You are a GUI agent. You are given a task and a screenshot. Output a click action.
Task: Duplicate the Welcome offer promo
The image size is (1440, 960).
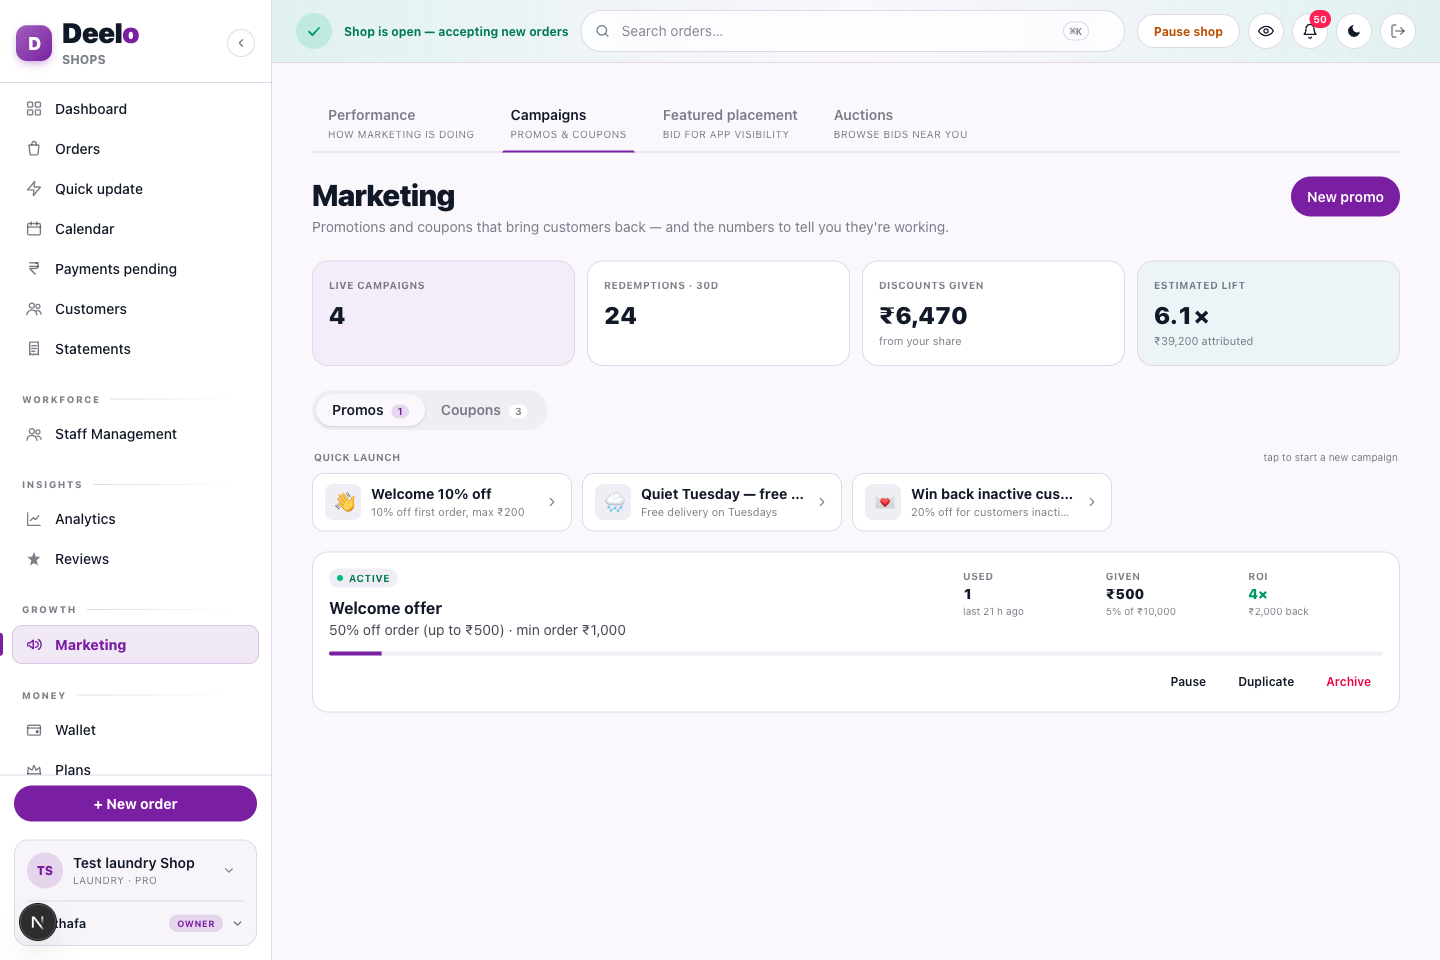point(1266,682)
